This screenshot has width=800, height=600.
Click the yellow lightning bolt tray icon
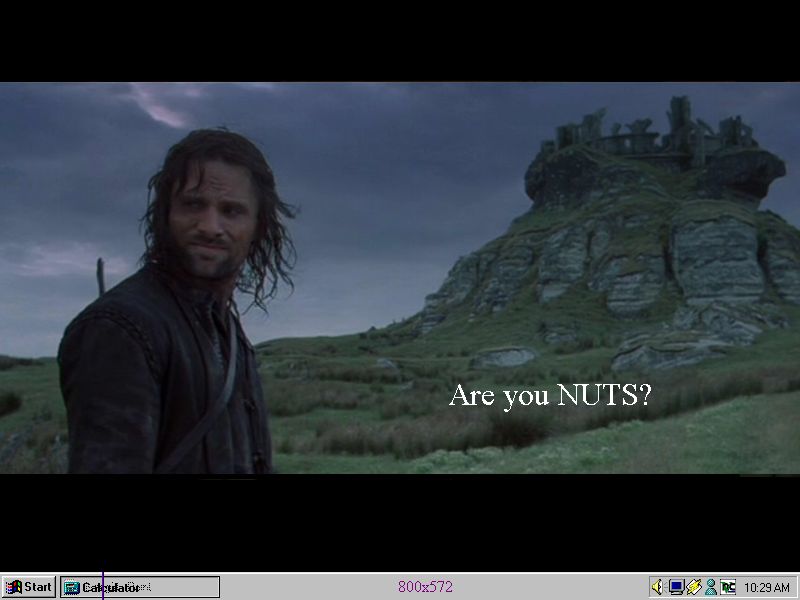tap(693, 587)
